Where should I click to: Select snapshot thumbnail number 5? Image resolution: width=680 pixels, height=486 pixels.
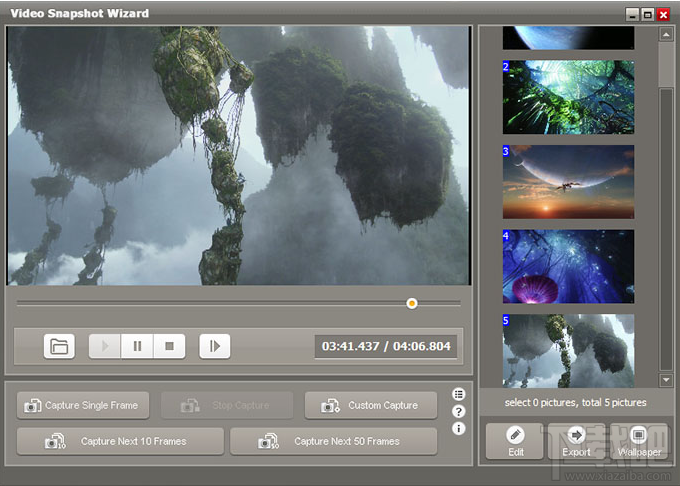[568, 351]
